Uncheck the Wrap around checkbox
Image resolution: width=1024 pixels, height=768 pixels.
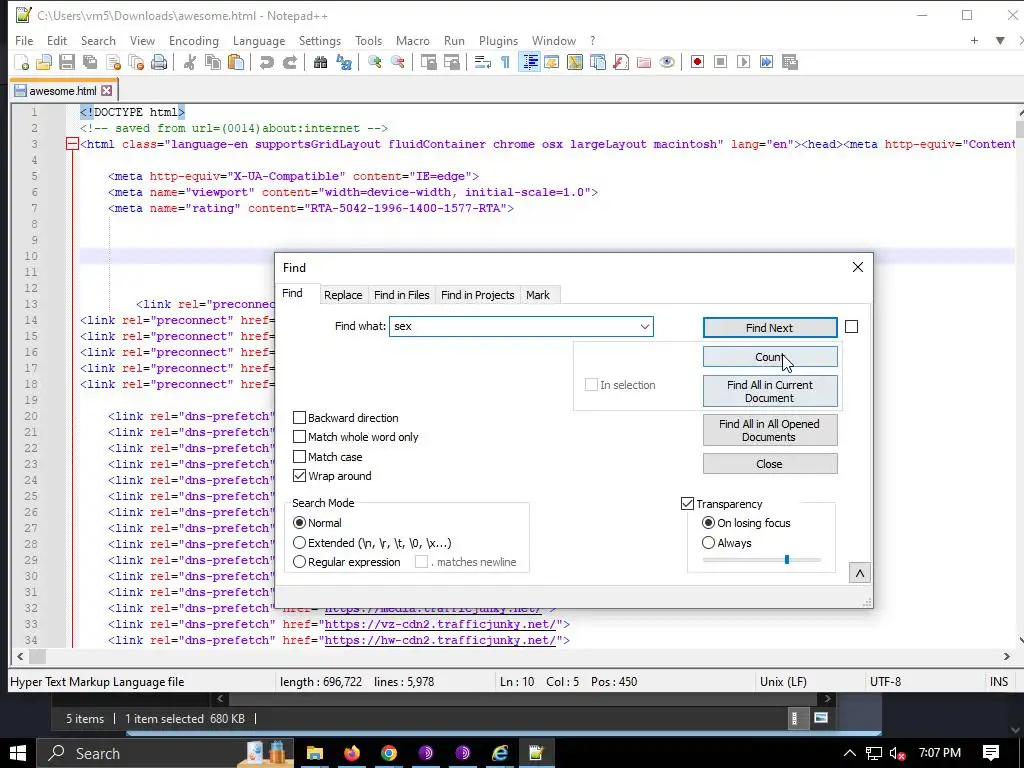[299, 476]
